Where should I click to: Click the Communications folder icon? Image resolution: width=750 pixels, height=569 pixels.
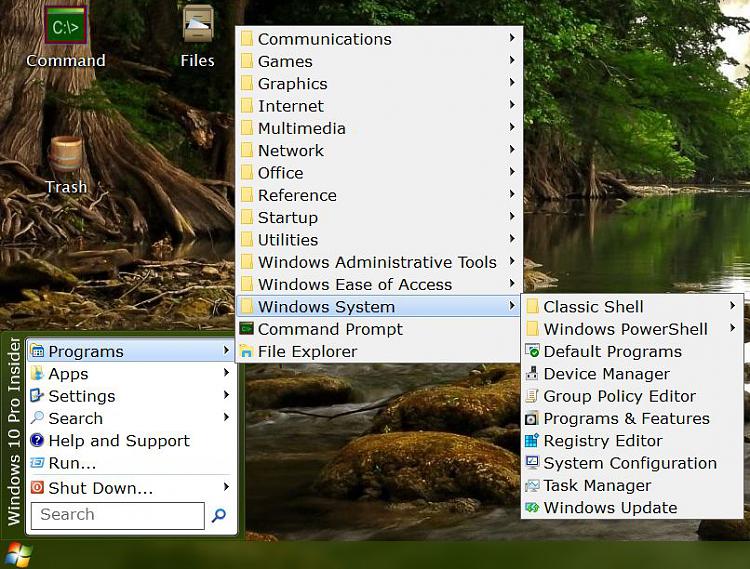[247, 39]
